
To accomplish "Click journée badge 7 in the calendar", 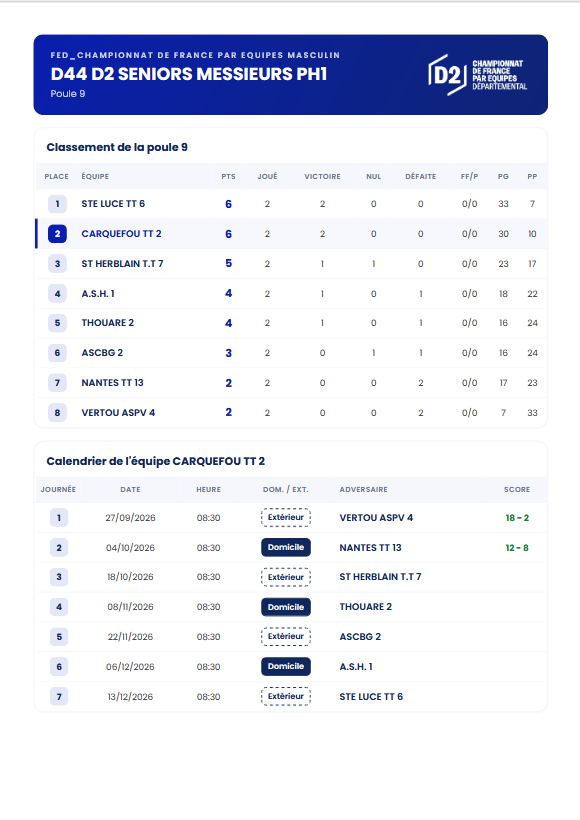I will coord(59,697).
